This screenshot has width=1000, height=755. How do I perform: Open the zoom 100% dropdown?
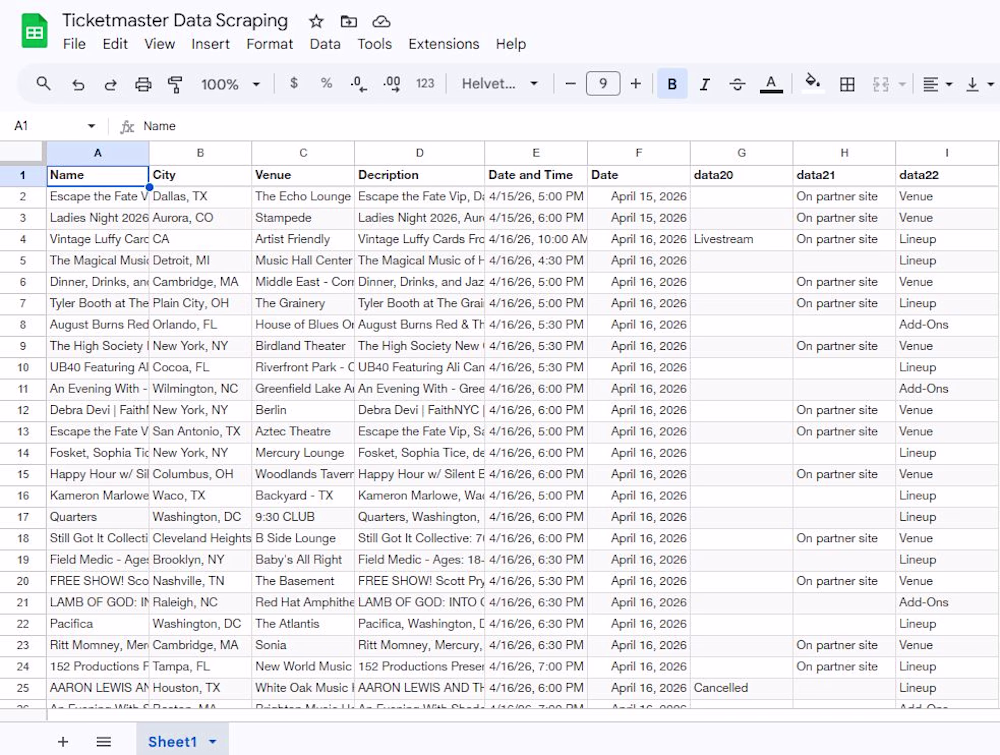point(230,84)
